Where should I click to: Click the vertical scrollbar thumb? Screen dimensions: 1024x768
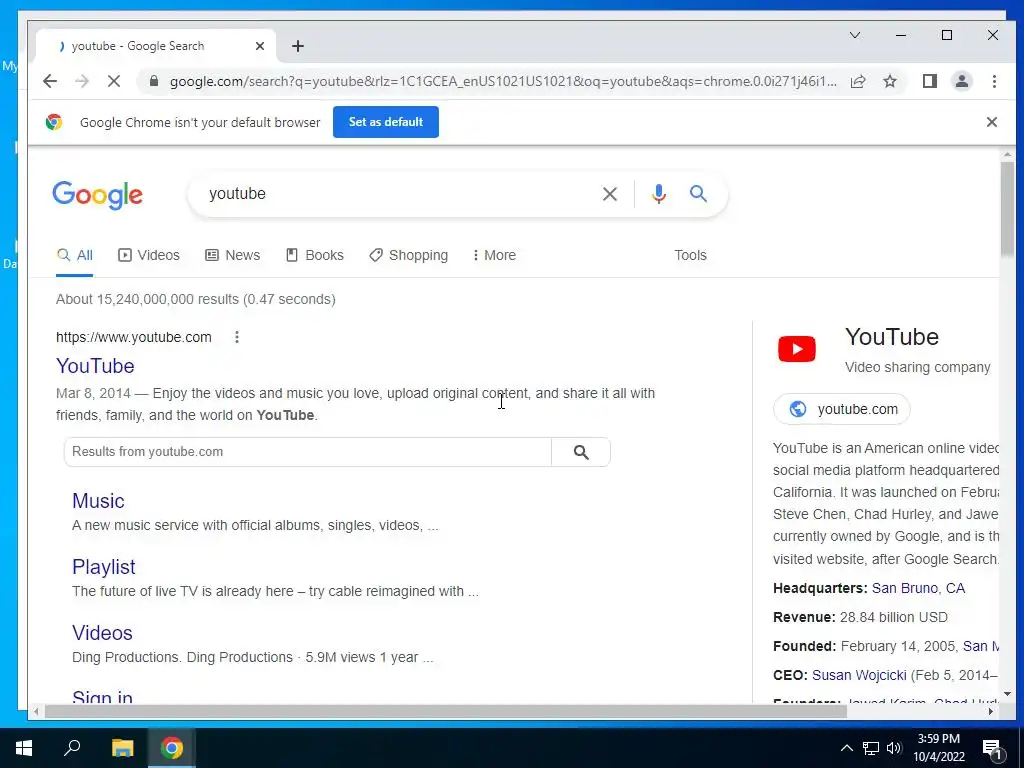(x=1007, y=209)
